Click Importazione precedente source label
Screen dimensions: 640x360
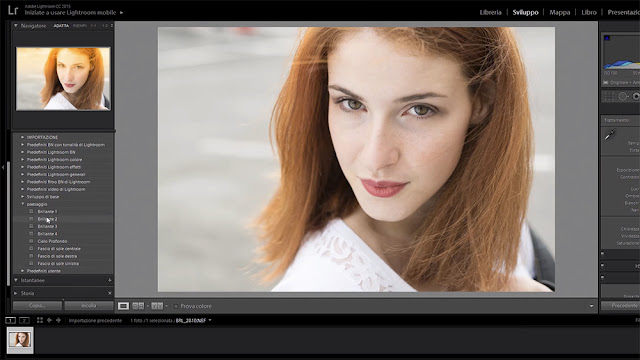point(95,320)
